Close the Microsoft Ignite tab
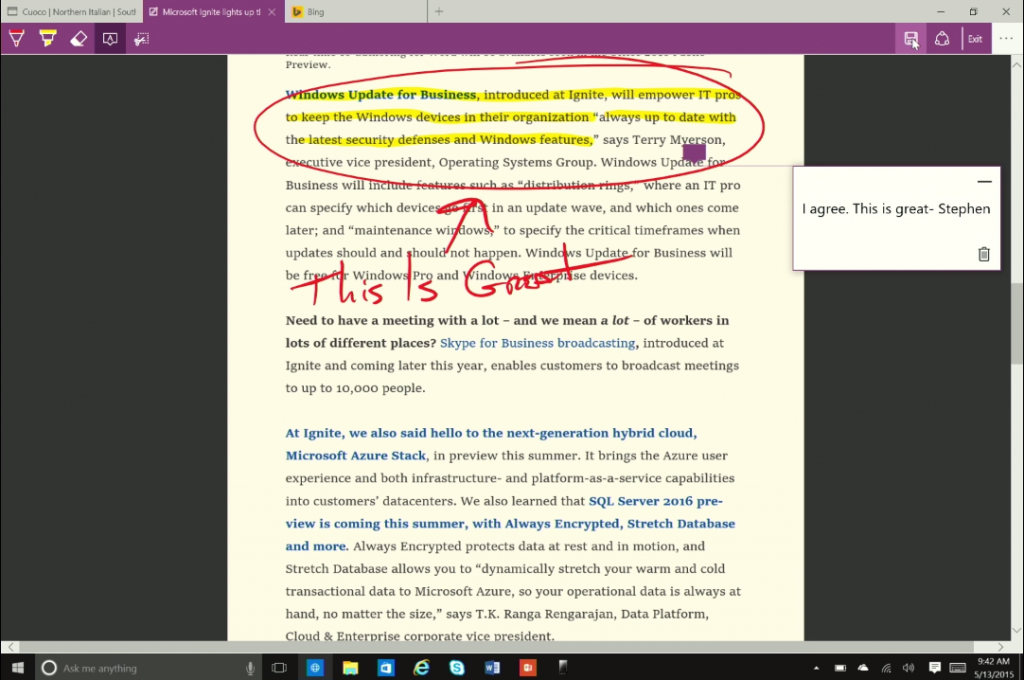The height and width of the screenshot is (680, 1024). click(272, 12)
